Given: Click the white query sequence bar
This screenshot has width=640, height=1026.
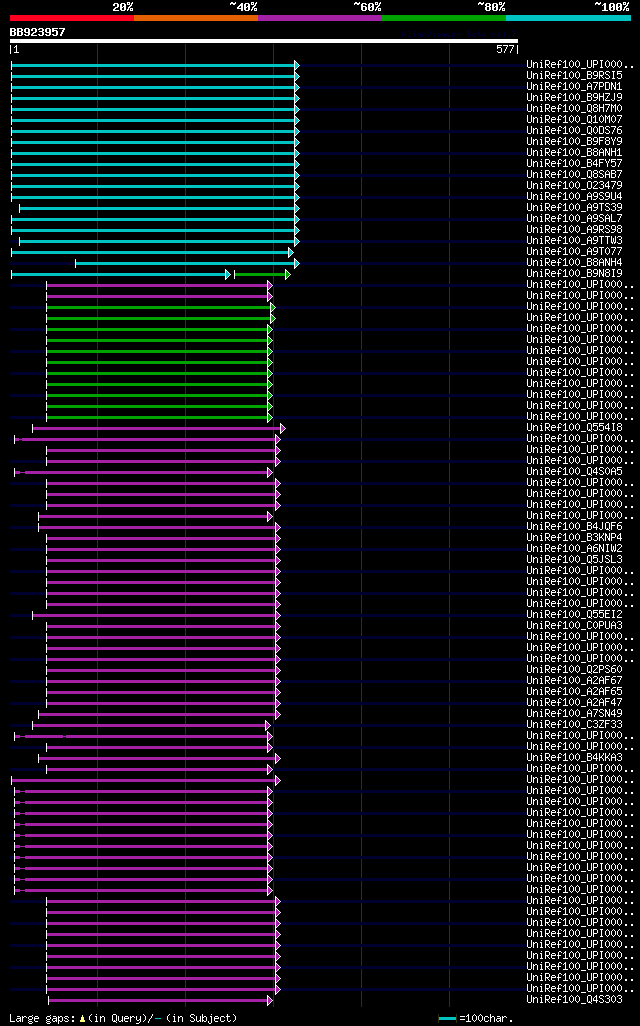Looking at the screenshot, I should pyautogui.click(x=264, y=41).
